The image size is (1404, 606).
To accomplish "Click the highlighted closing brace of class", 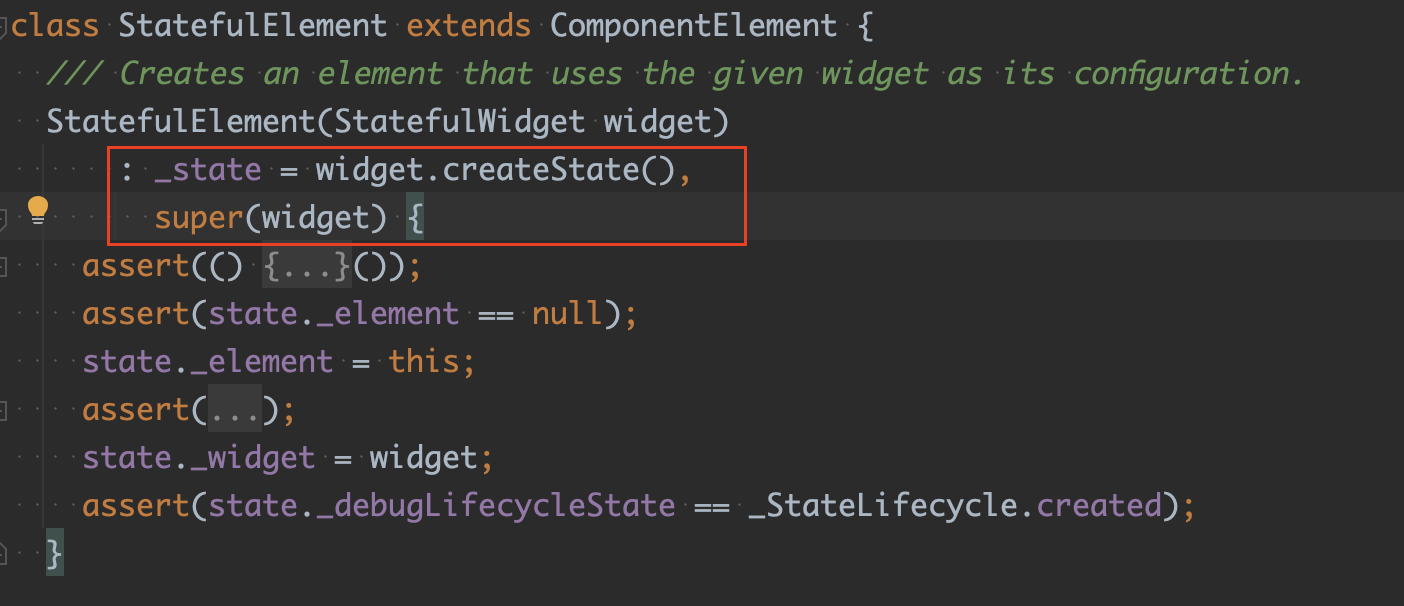I will pyautogui.click(x=55, y=554).
